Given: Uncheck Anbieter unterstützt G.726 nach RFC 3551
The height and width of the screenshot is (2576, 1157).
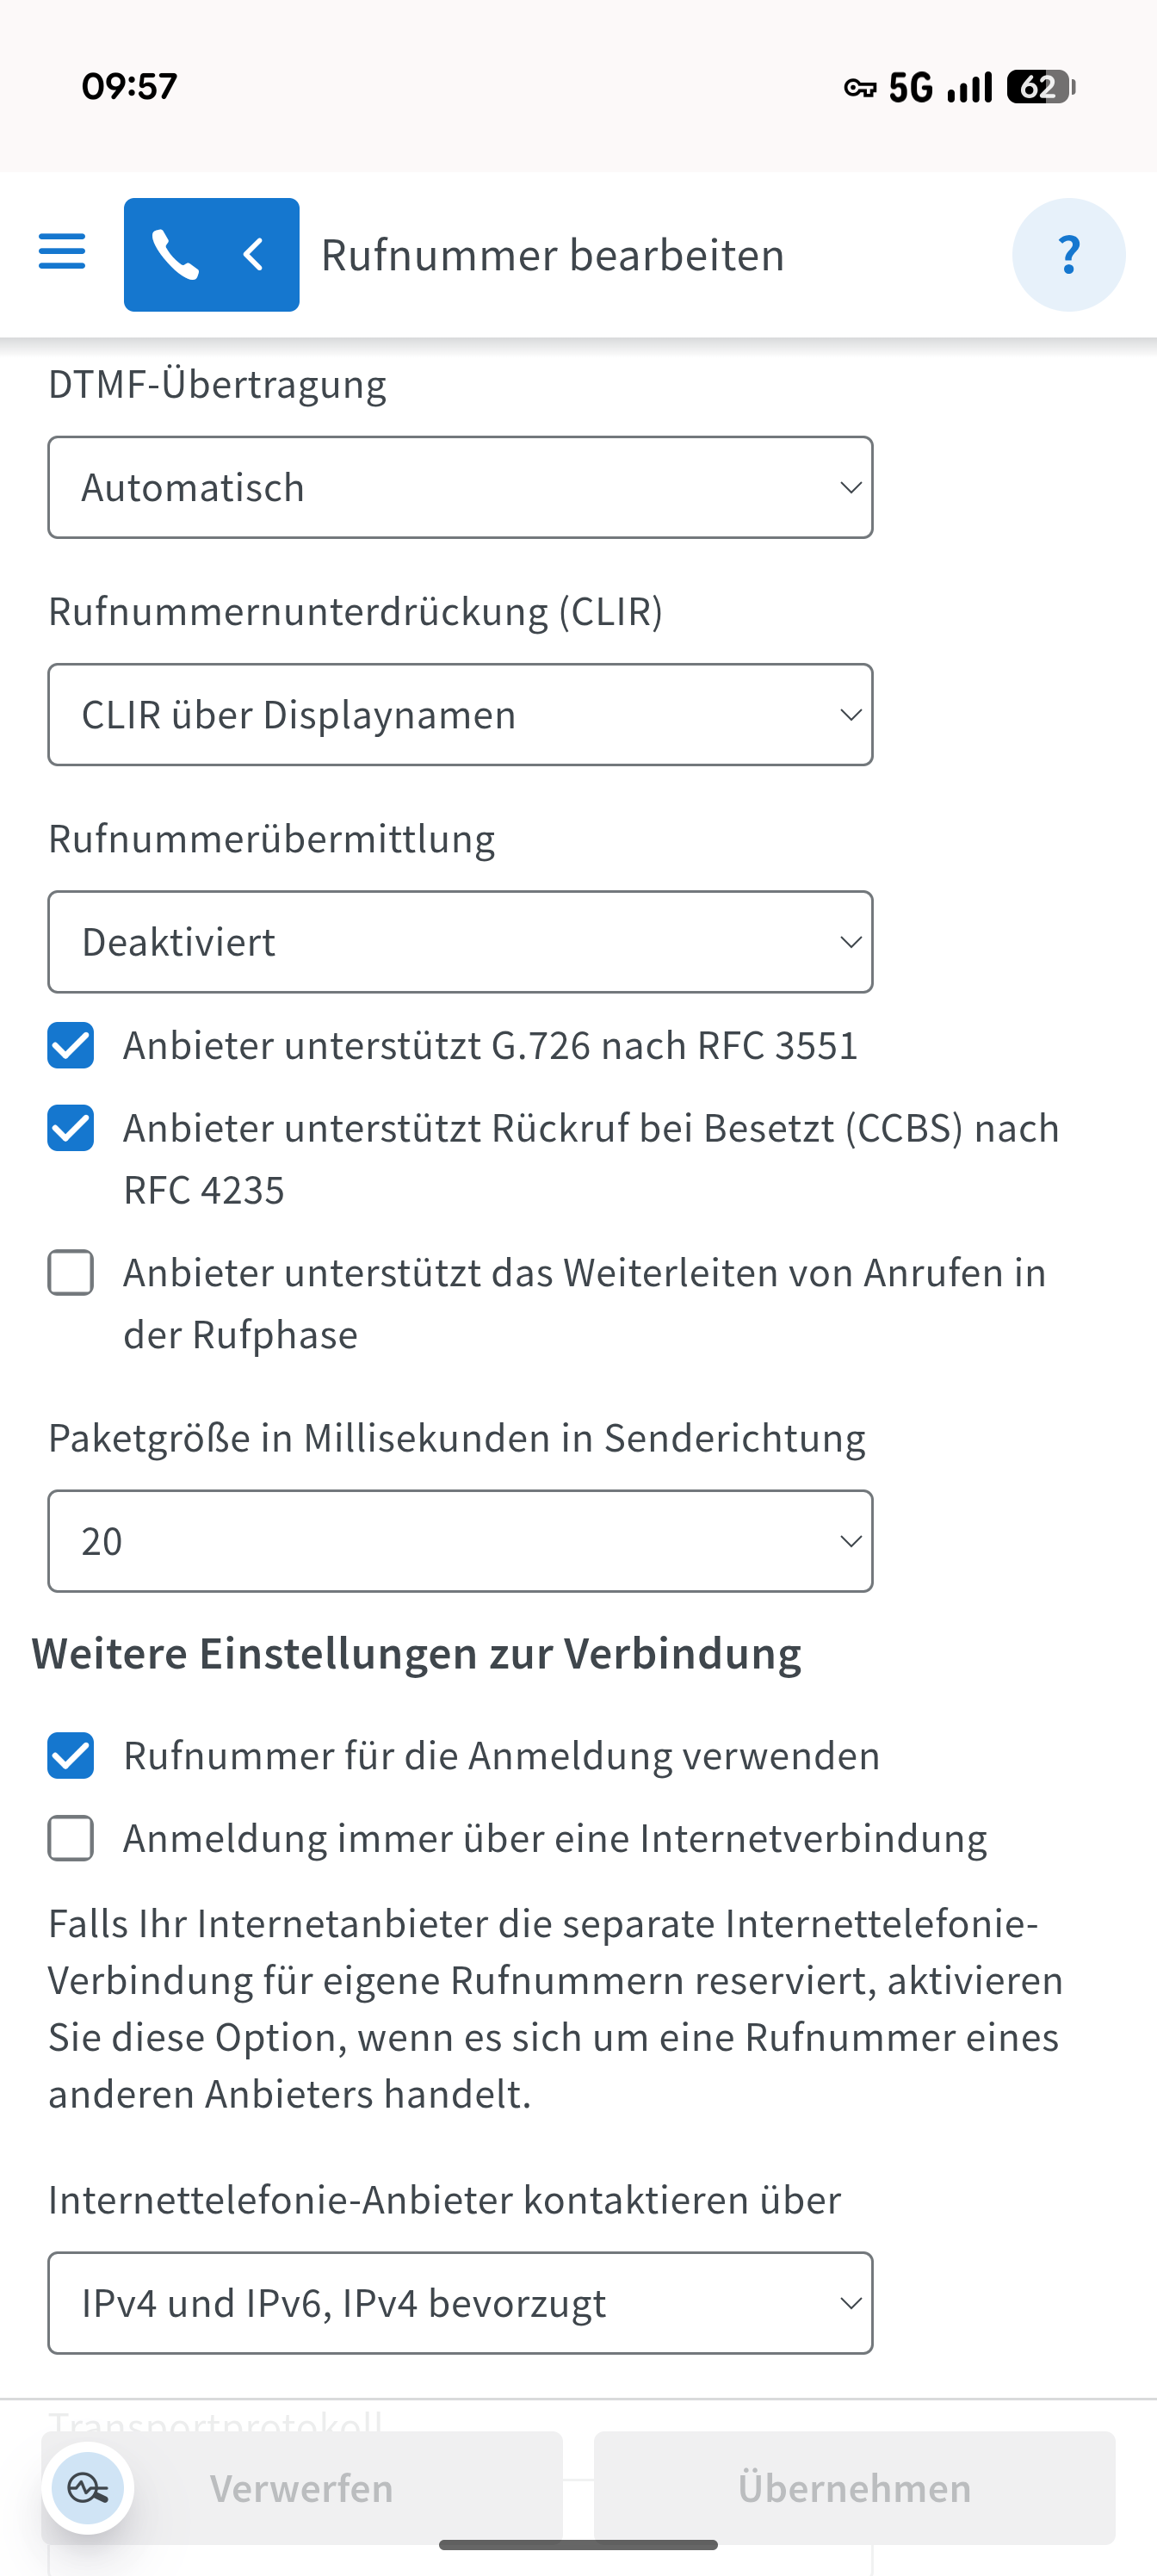Looking at the screenshot, I should (x=71, y=1045).
